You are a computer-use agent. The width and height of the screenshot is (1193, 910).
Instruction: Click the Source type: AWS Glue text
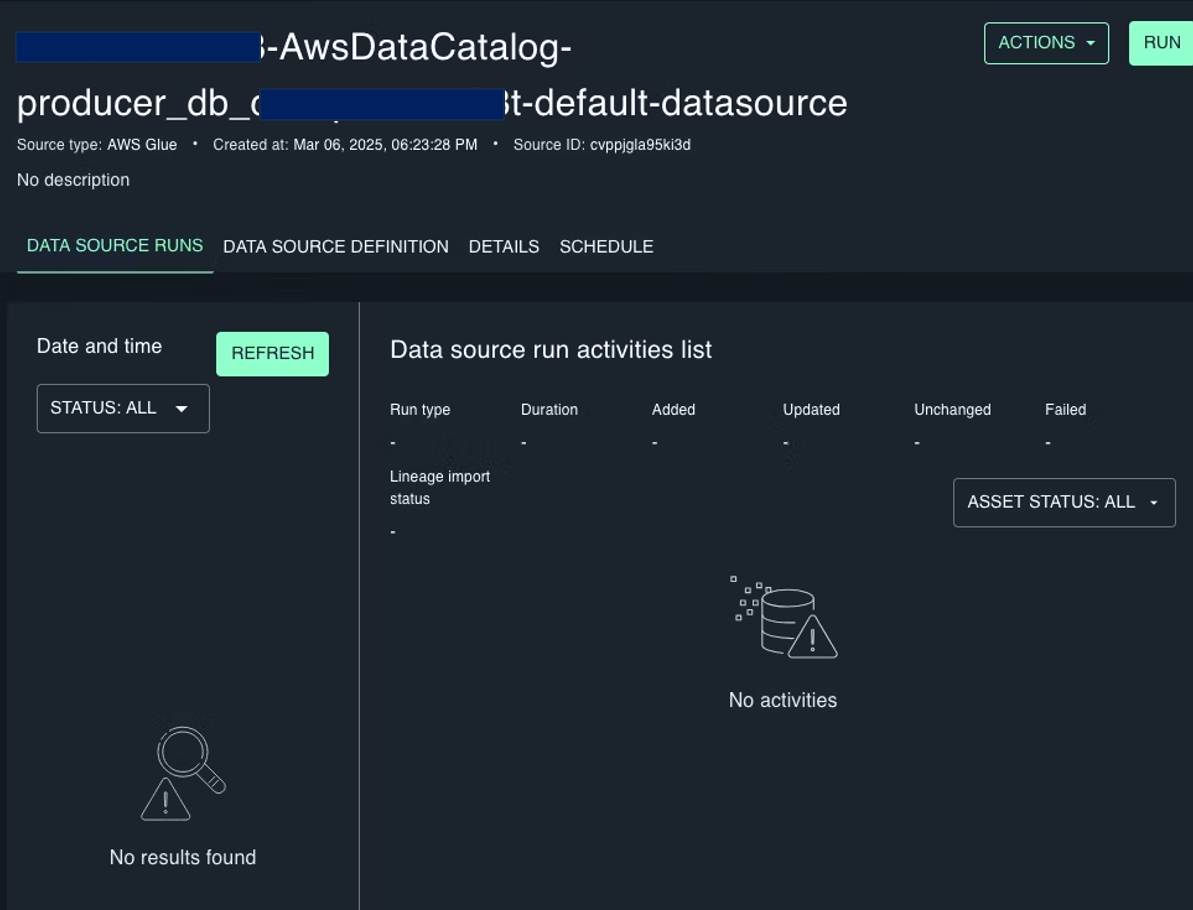pos(97,145)
